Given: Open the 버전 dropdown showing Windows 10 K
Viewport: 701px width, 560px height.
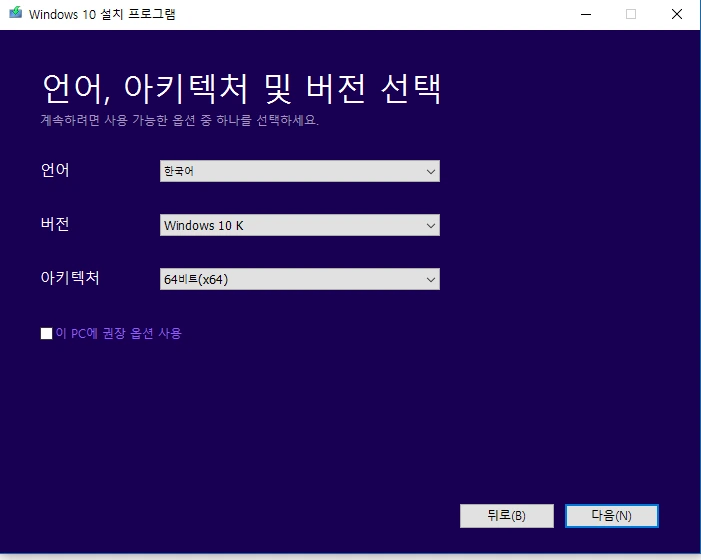Looking at the screenshot, I should 300,225.
